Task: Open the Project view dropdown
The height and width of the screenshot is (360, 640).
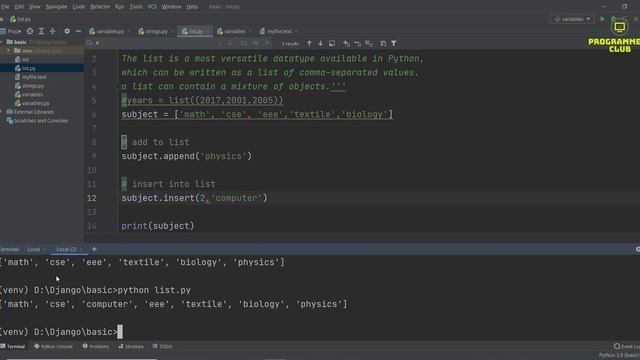Action: tap(13, 31)
